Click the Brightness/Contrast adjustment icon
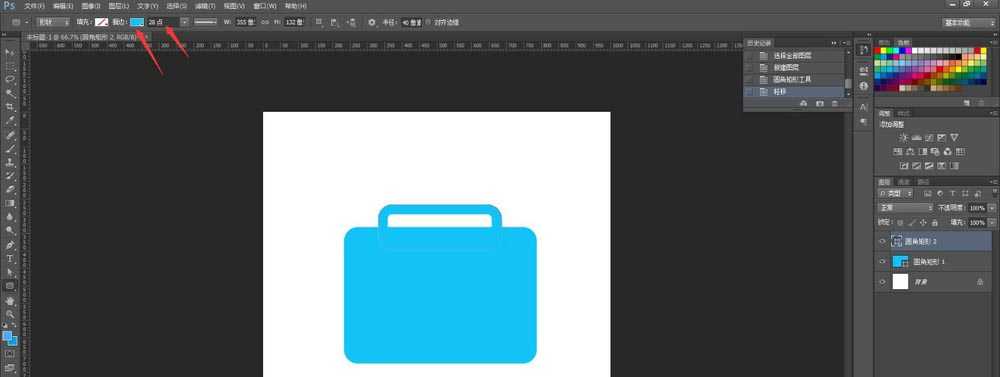The image size is (1000, 377). (x=903, y=138)
